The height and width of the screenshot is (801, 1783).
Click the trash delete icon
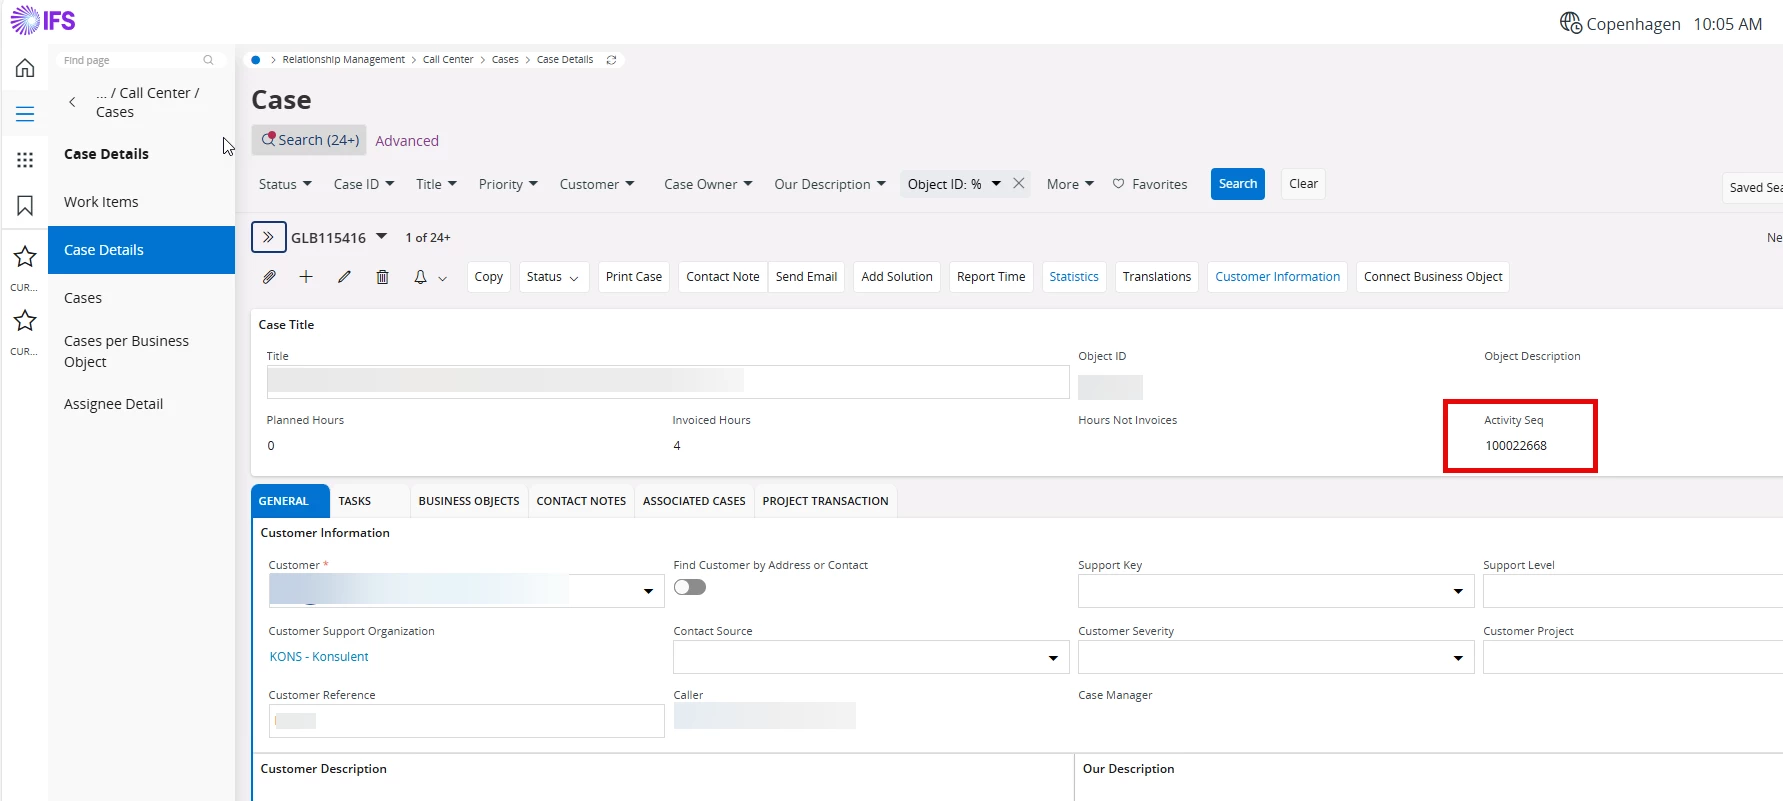coord(382,277)
